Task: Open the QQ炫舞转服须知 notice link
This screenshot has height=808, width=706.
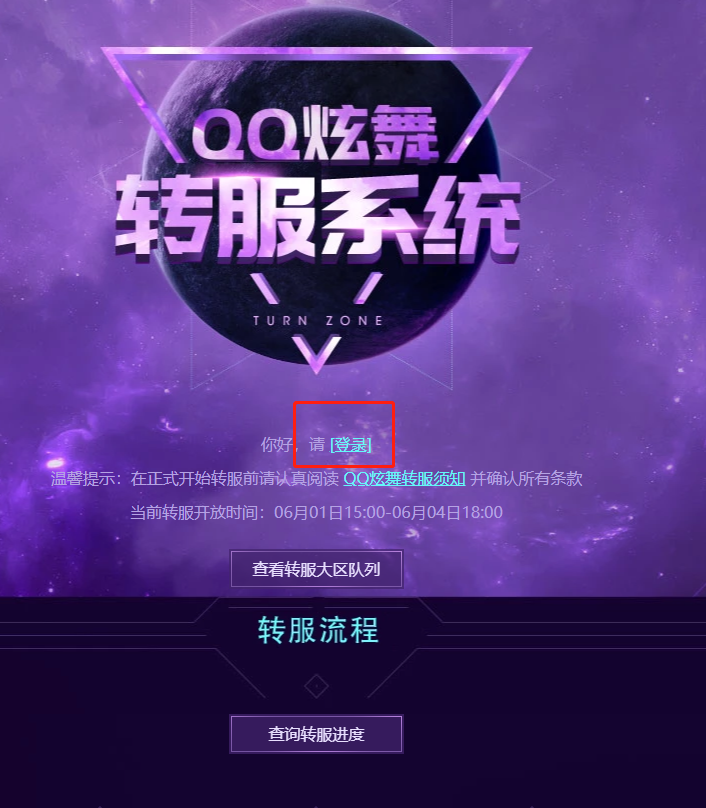Action: 404,479
